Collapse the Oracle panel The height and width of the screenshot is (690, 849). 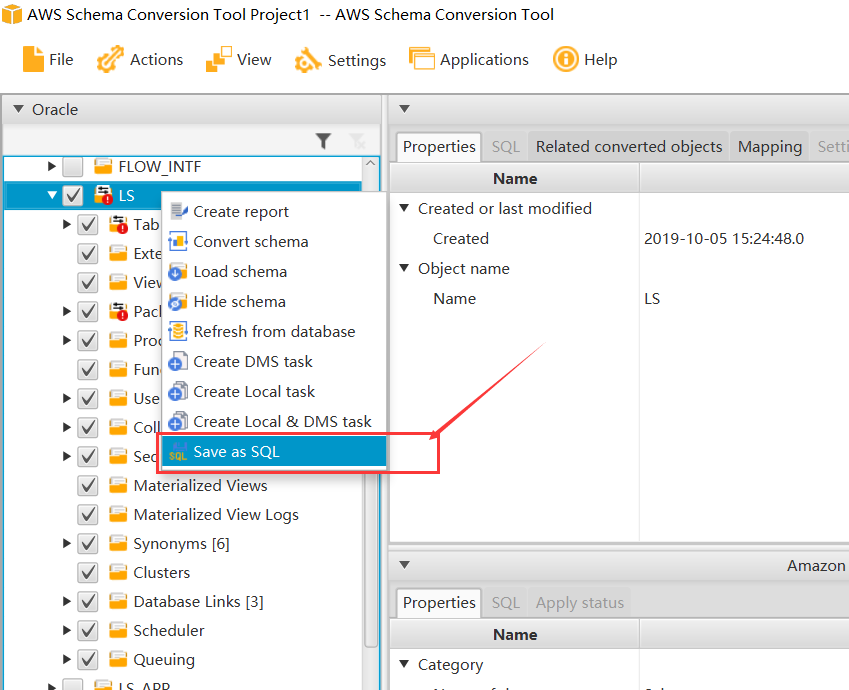point(18,109)
